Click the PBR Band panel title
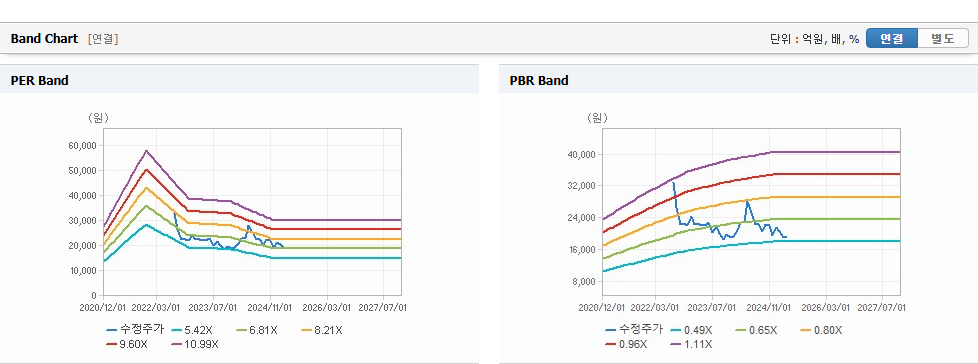978x364 pixels. tap(539, 80)
